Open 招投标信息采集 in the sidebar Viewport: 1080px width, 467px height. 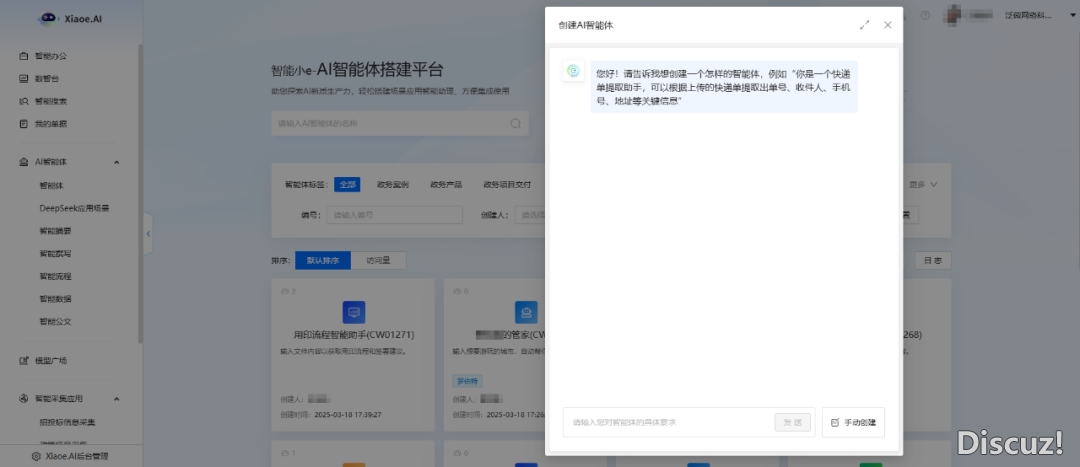click(68, 422)
